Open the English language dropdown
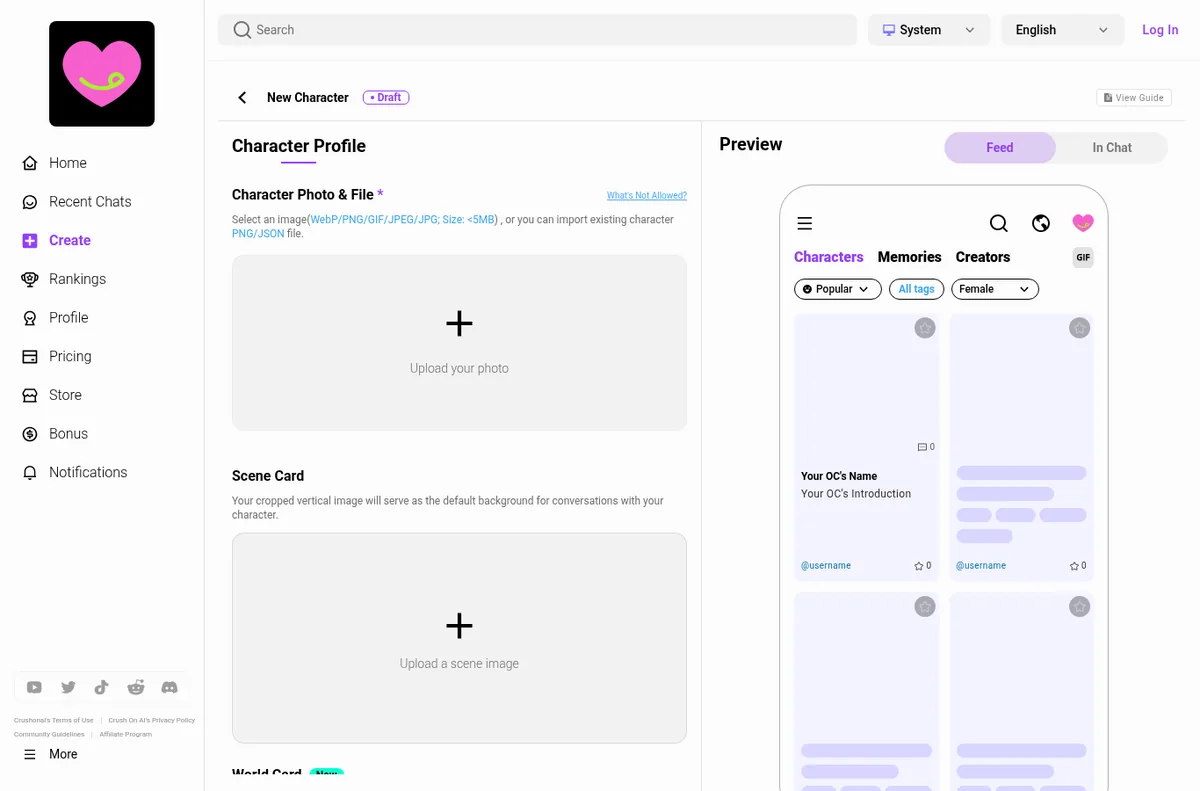1200x791 pixels. point(1062,30)
